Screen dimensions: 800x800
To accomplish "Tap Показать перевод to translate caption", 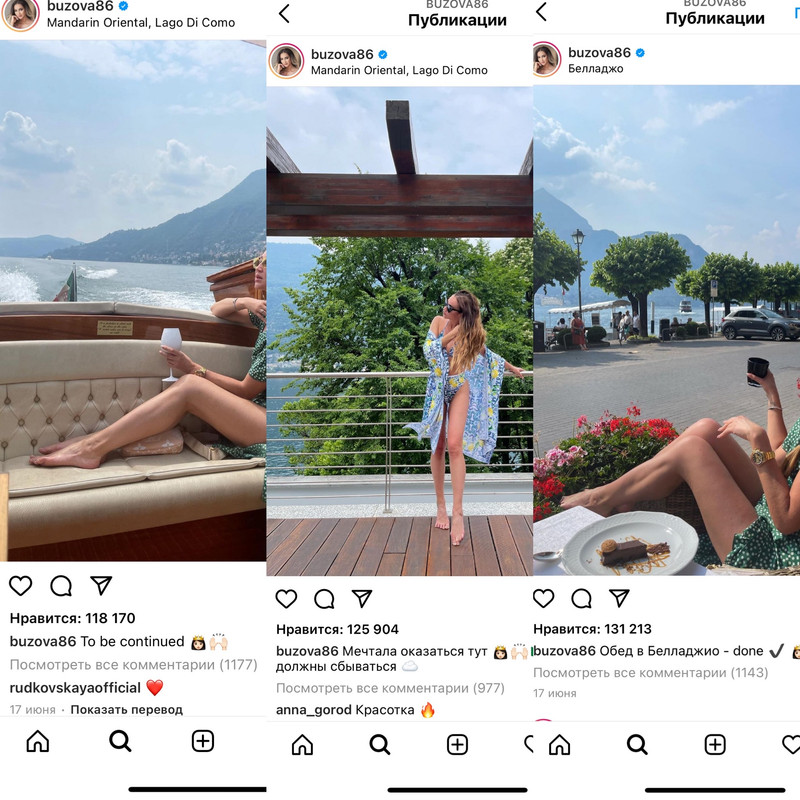I will pyautogui.click(x=127, y=710).
